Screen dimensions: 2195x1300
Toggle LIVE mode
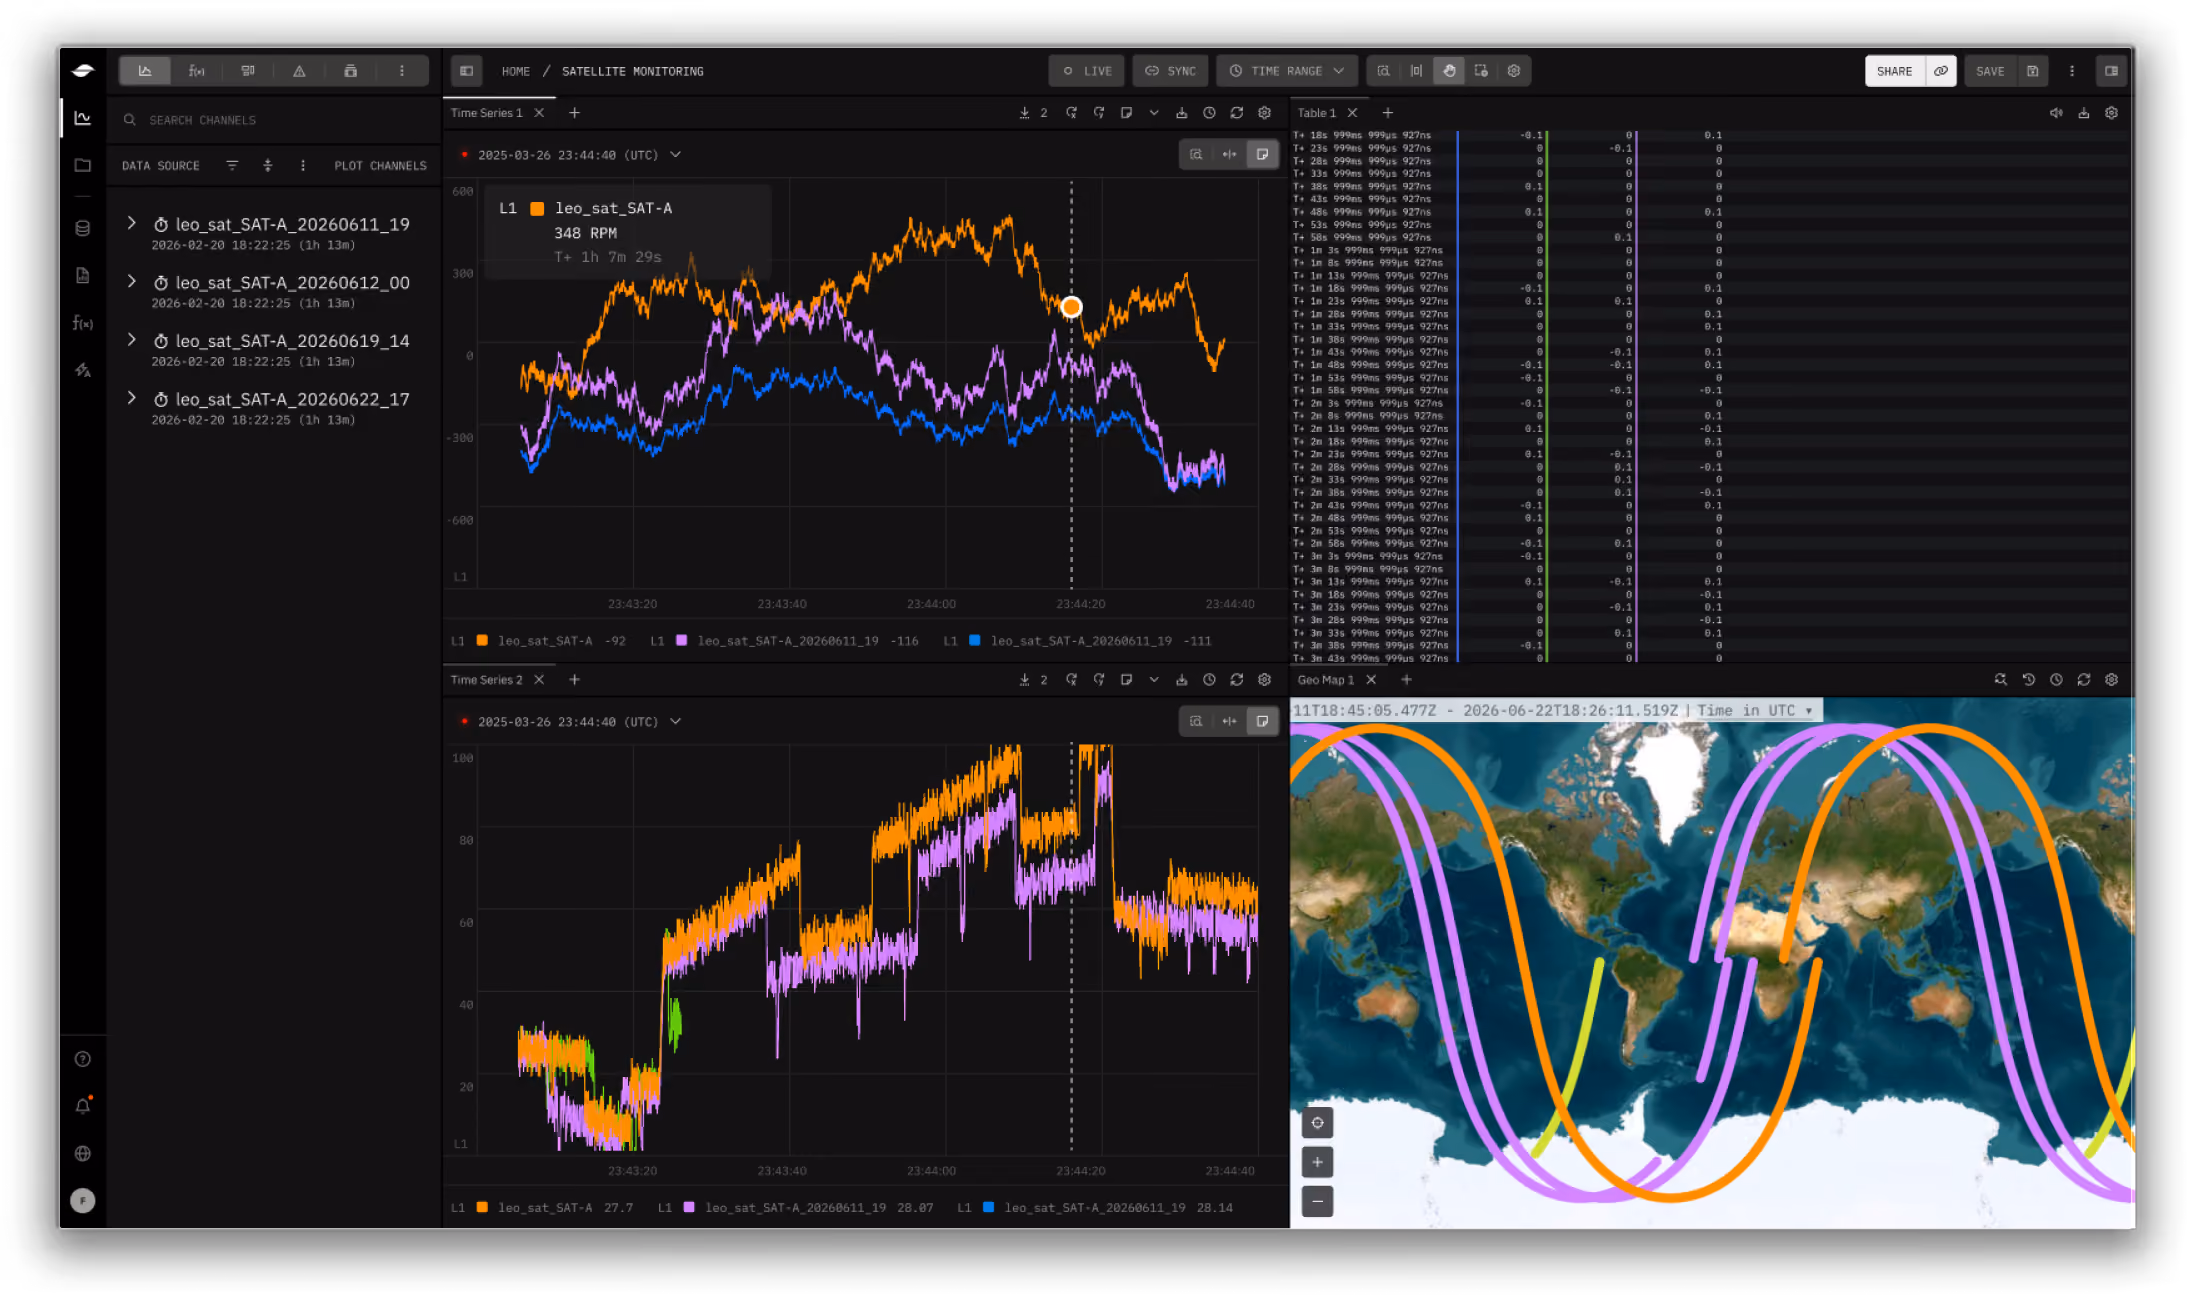tap(1087, 71)
